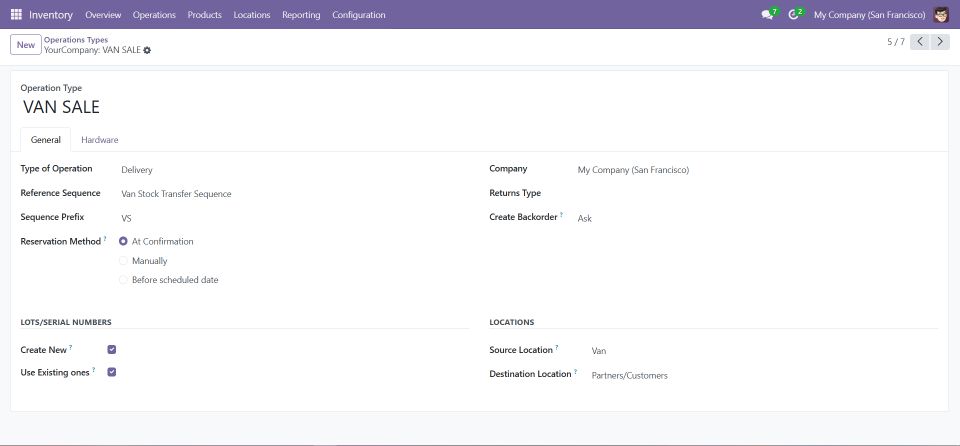Screen dimensions: 960x446
Task: Go to previous record with left arrow
Action: 920,42
